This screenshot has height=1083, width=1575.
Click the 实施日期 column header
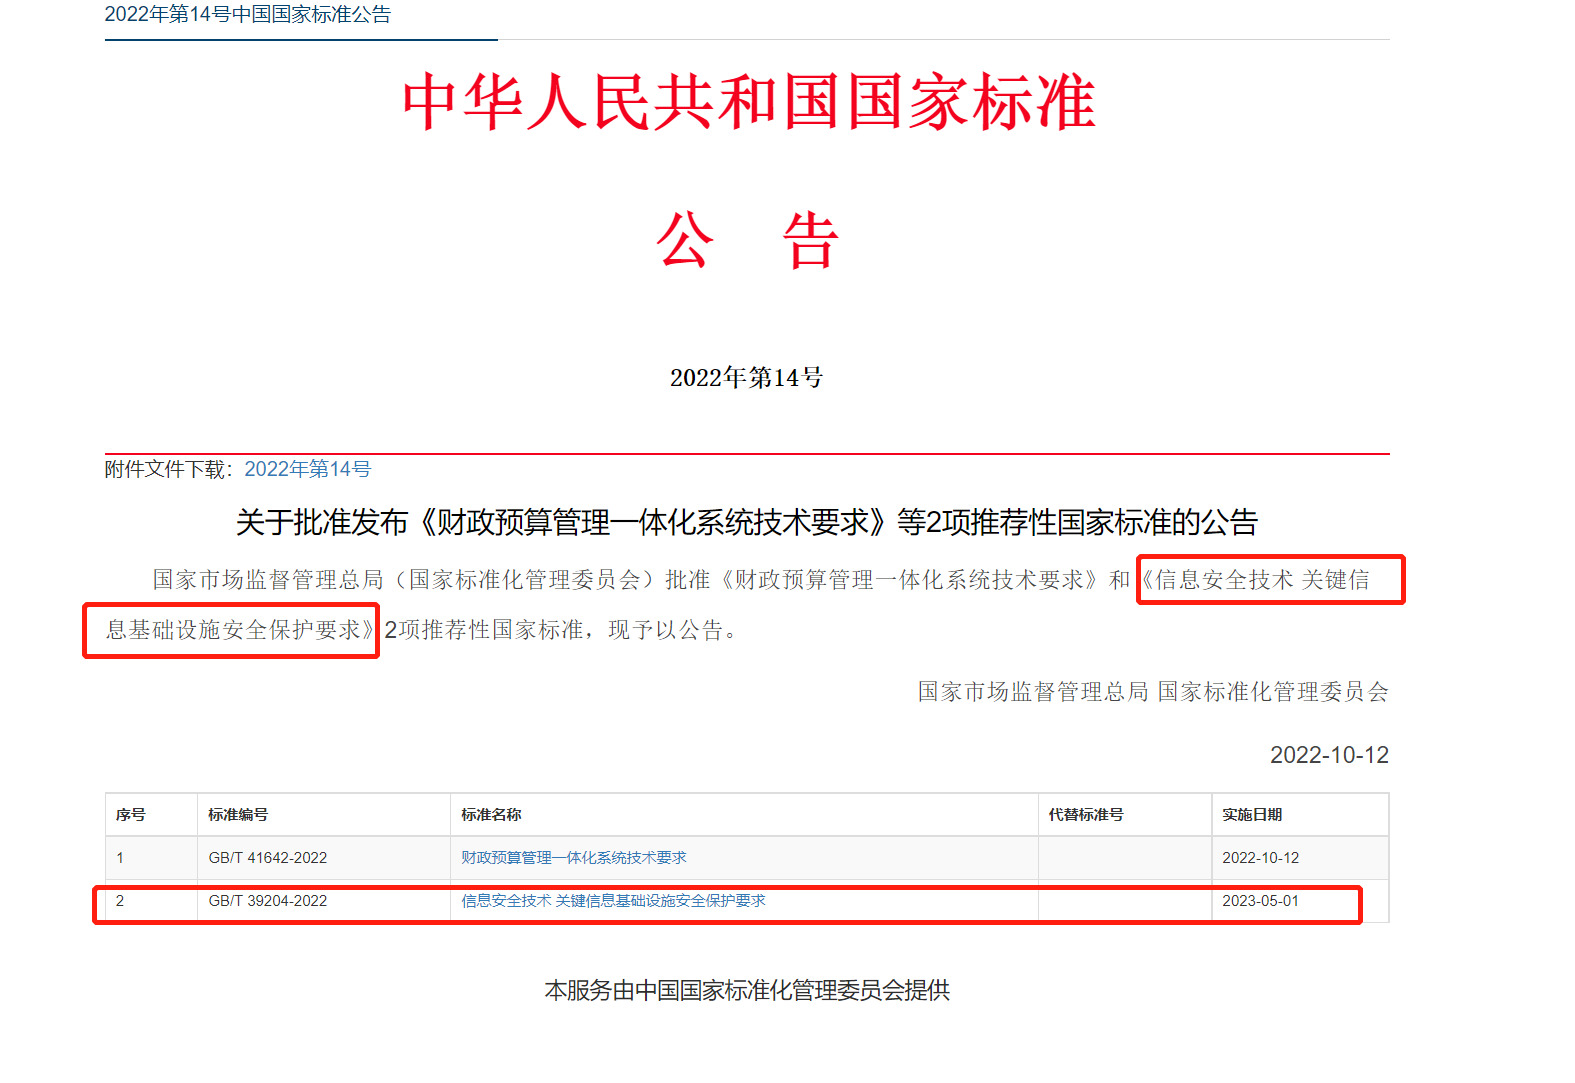tap(1300, 815)
